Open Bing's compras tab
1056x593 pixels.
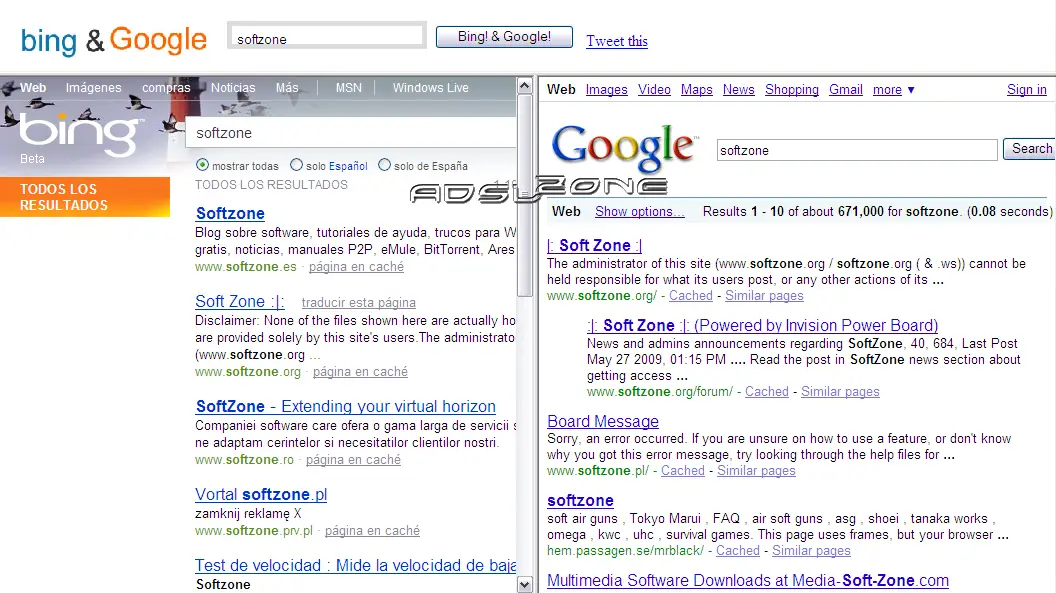(x=166, y=88)
